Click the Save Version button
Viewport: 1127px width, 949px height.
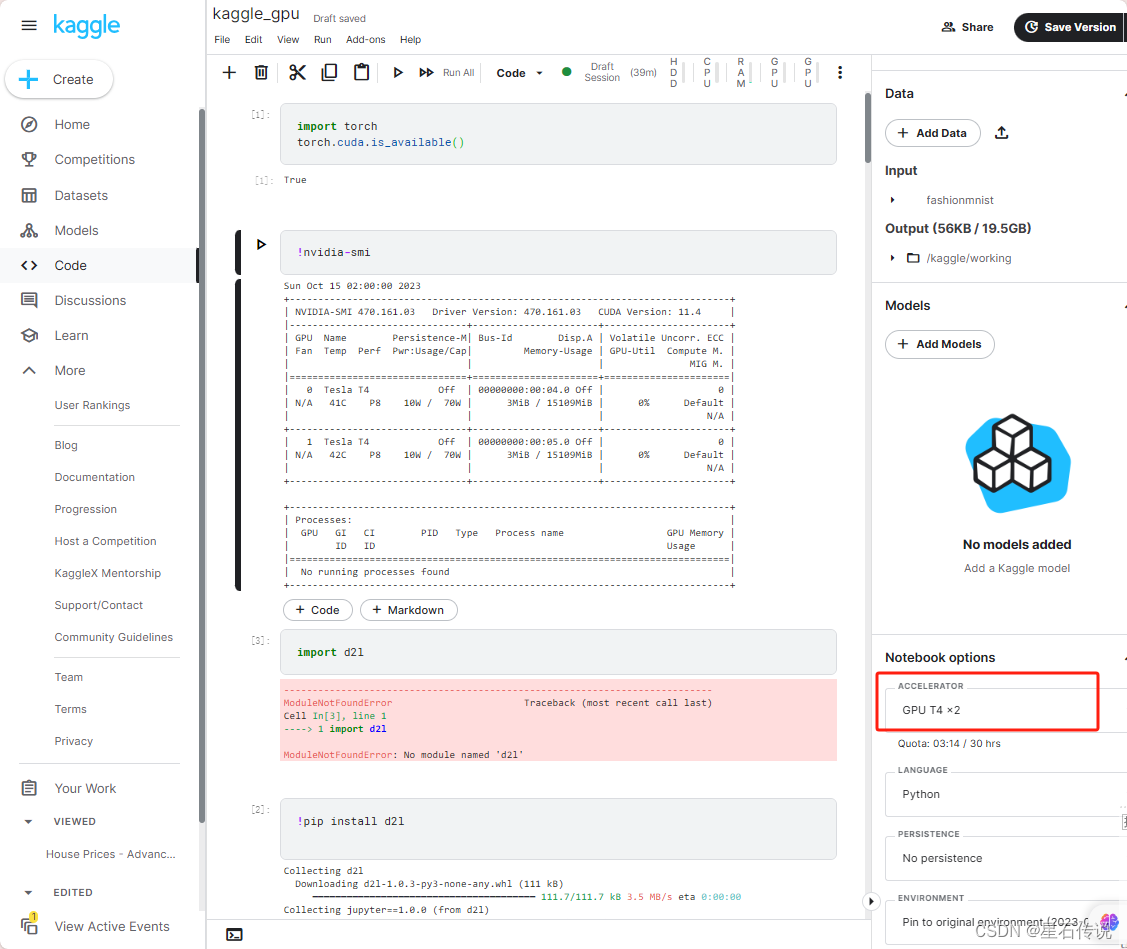point(1070,27)
